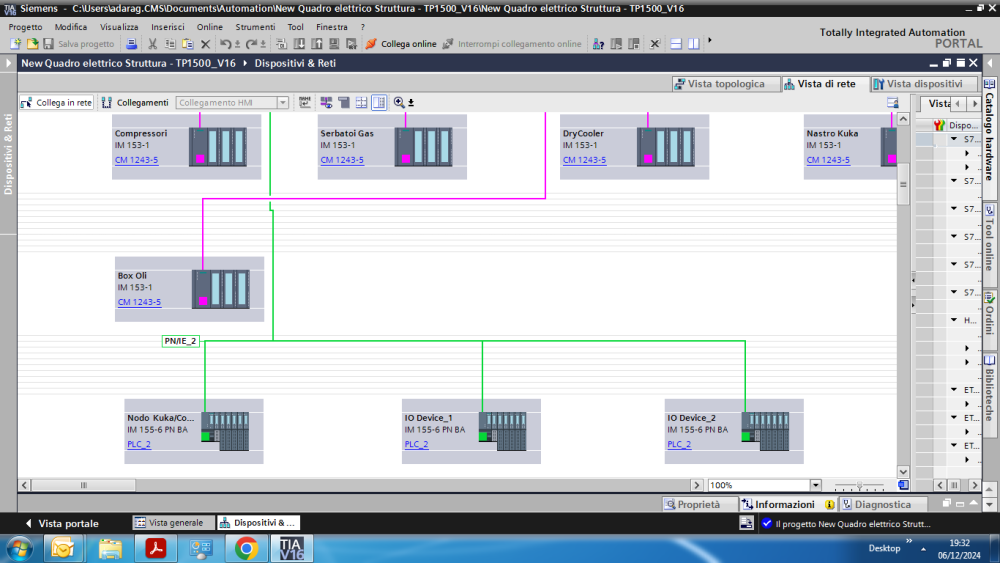Viewport: 1000px width, 563px height.
Task: Click the CM 1243-5 link under Box Oli
Action: pyautogui.click(x=139, y=302)
